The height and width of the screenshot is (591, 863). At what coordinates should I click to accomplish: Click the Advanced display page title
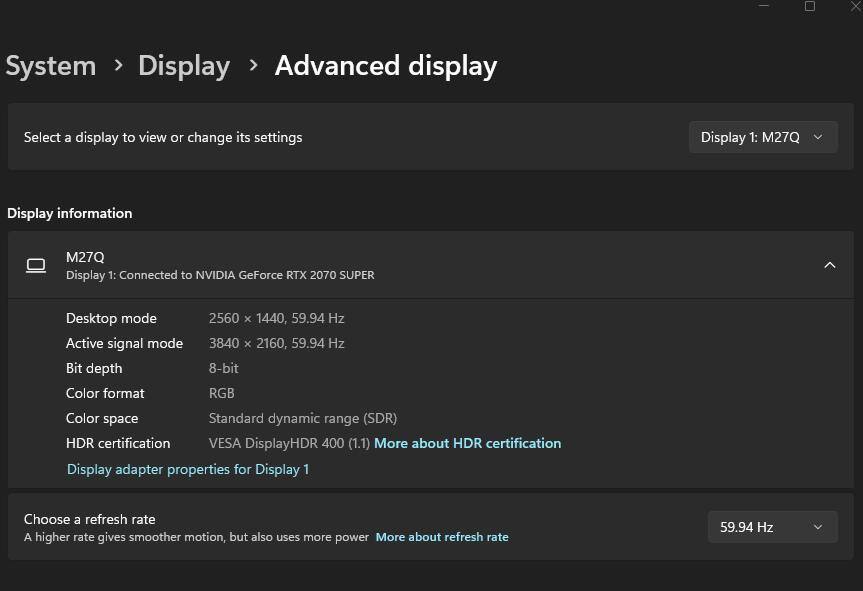tap(386, 66)
